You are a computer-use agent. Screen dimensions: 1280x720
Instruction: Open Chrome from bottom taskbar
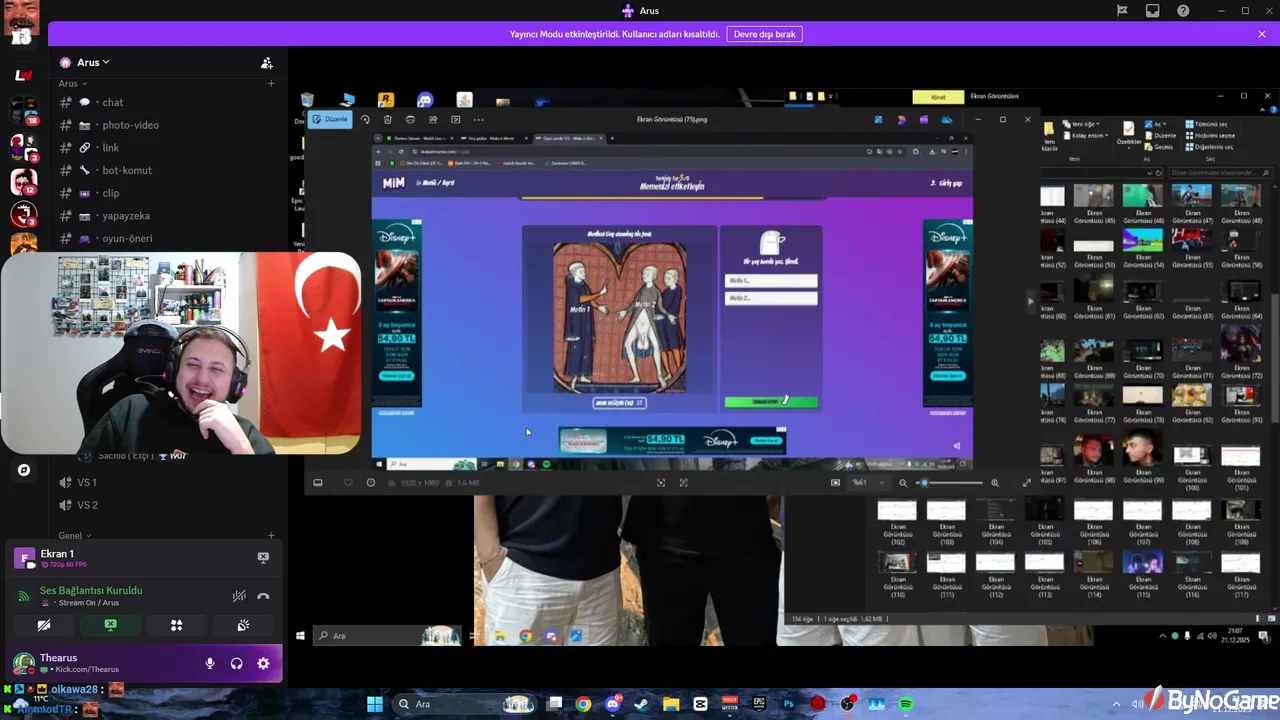click(x=583, y=704)
